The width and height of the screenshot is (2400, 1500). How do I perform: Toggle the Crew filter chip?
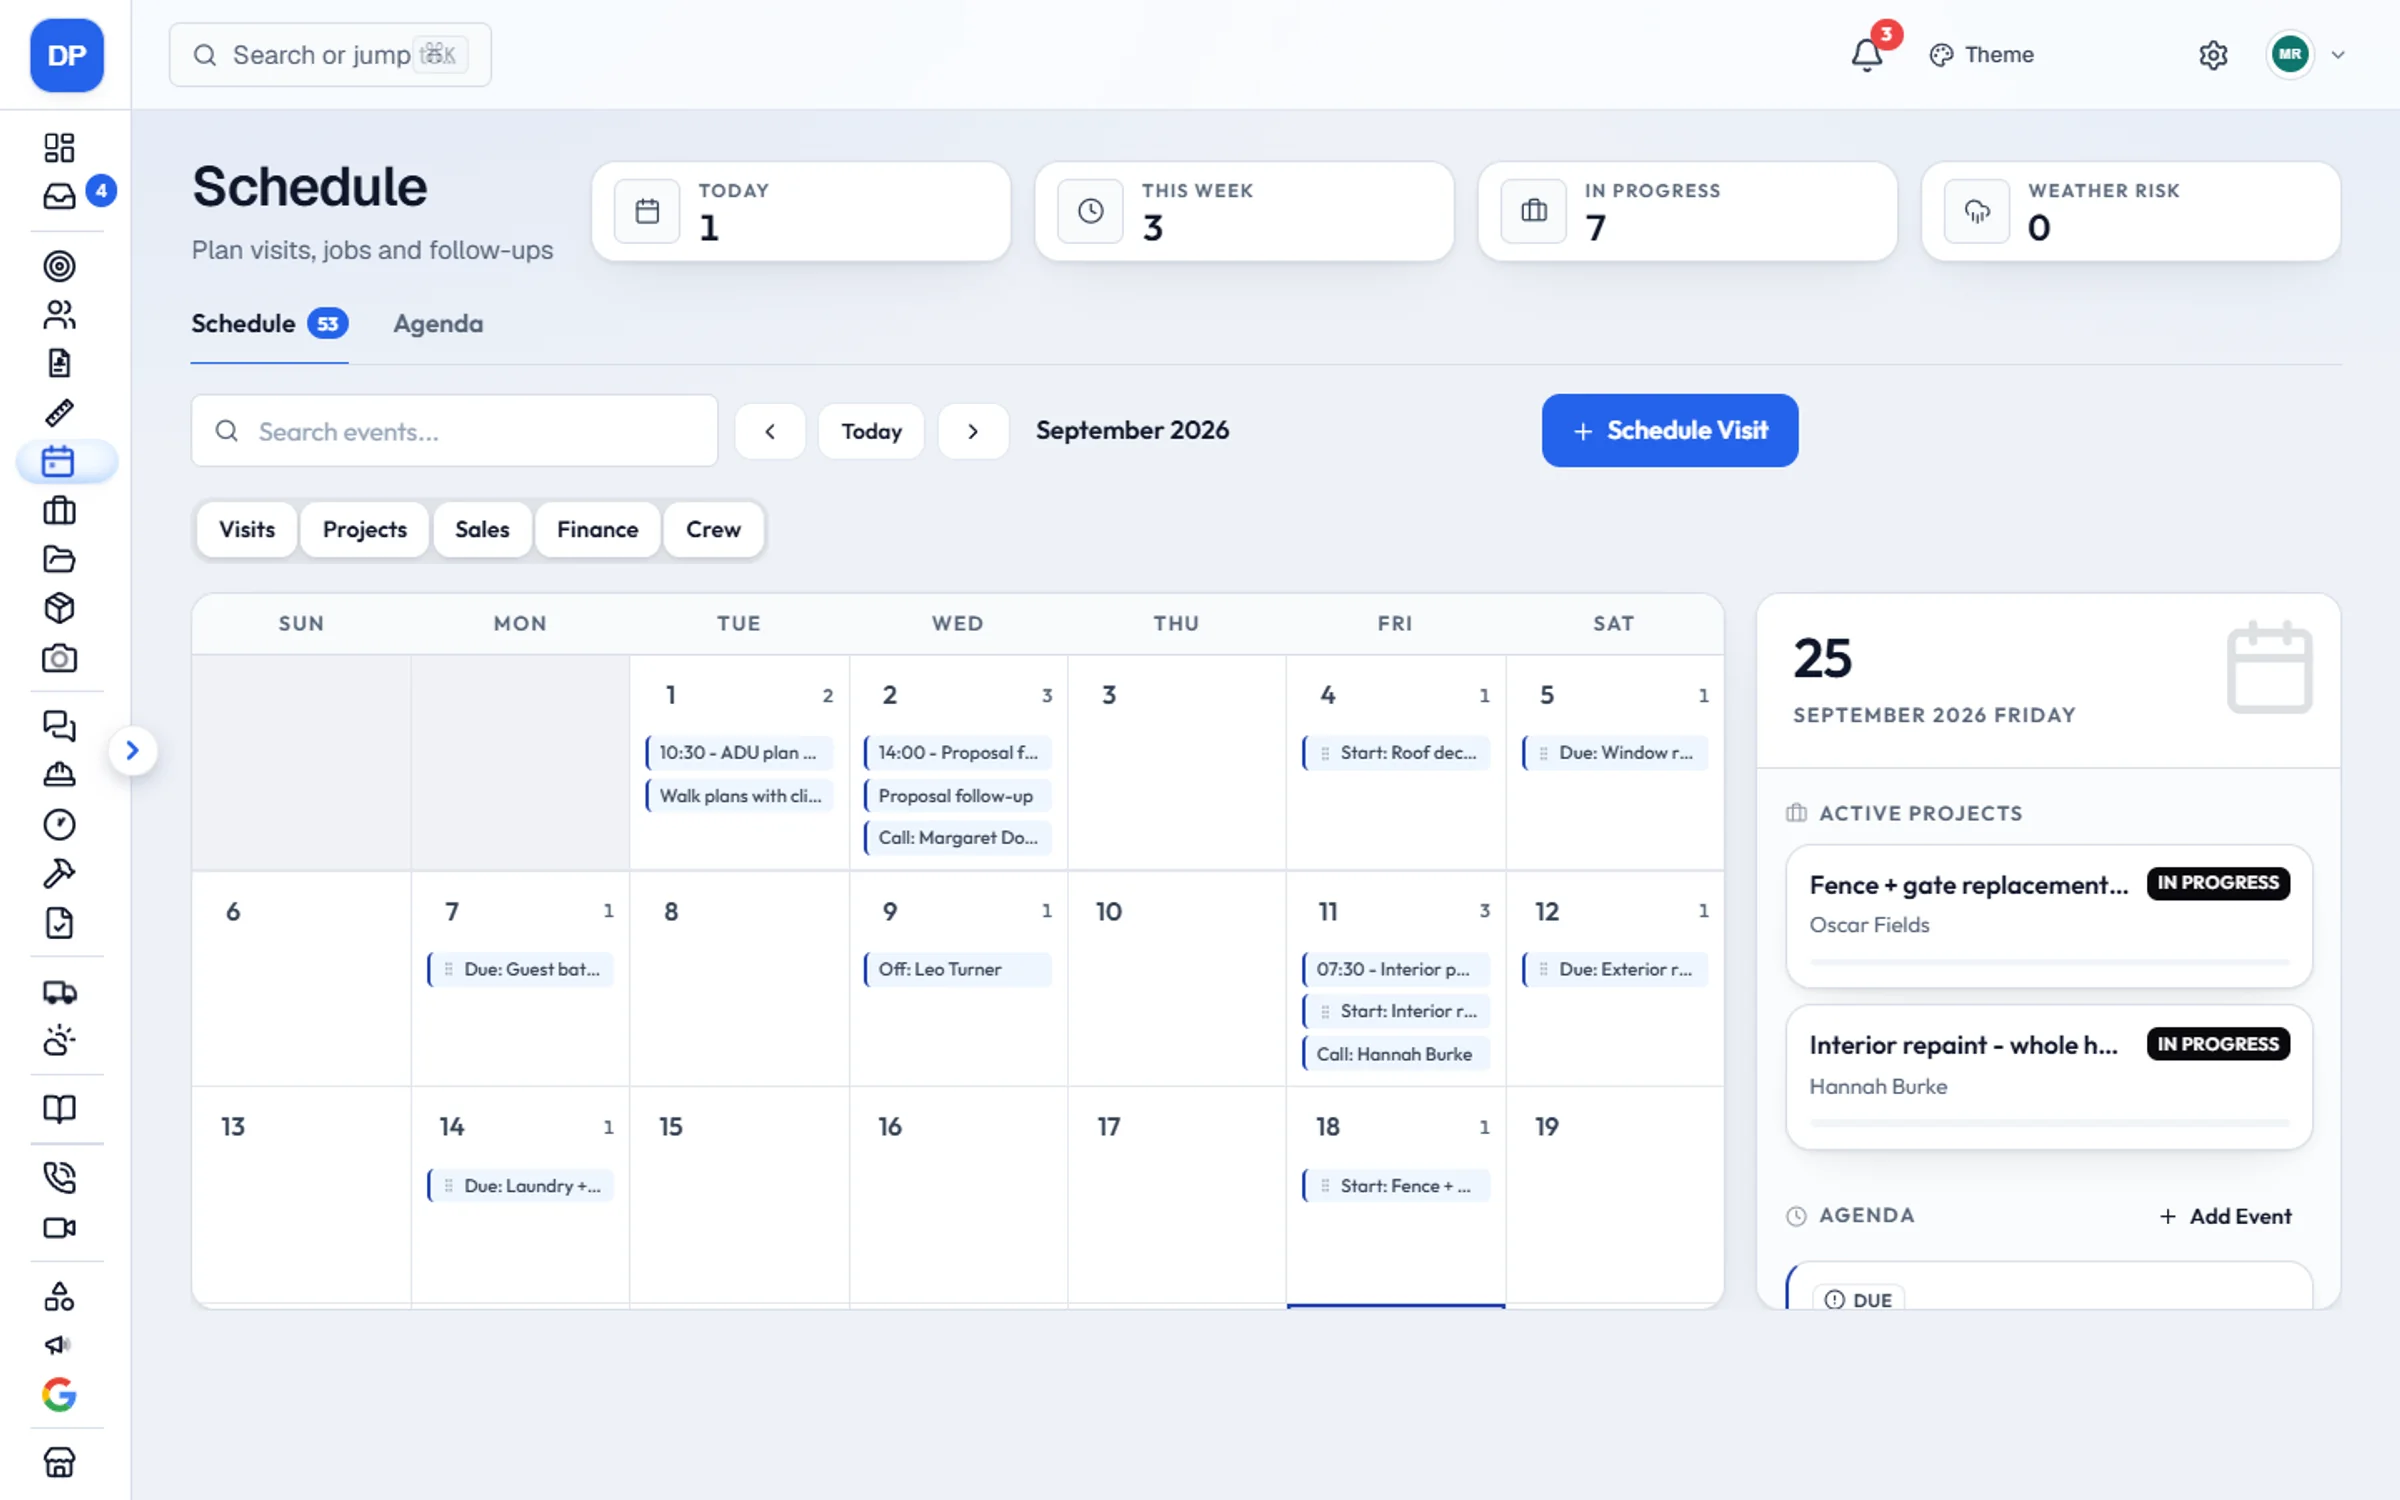pyautogui.click(x=713, y=530)
